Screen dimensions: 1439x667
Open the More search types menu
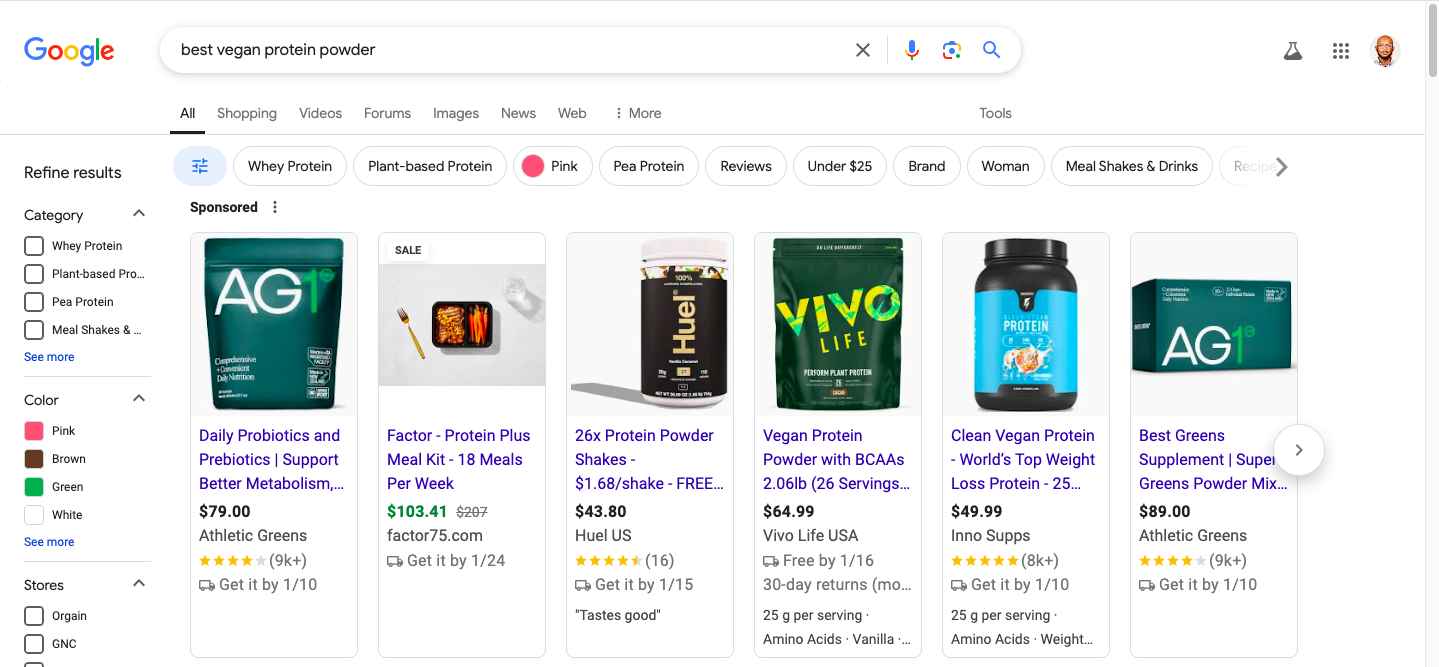coord(637,113)
